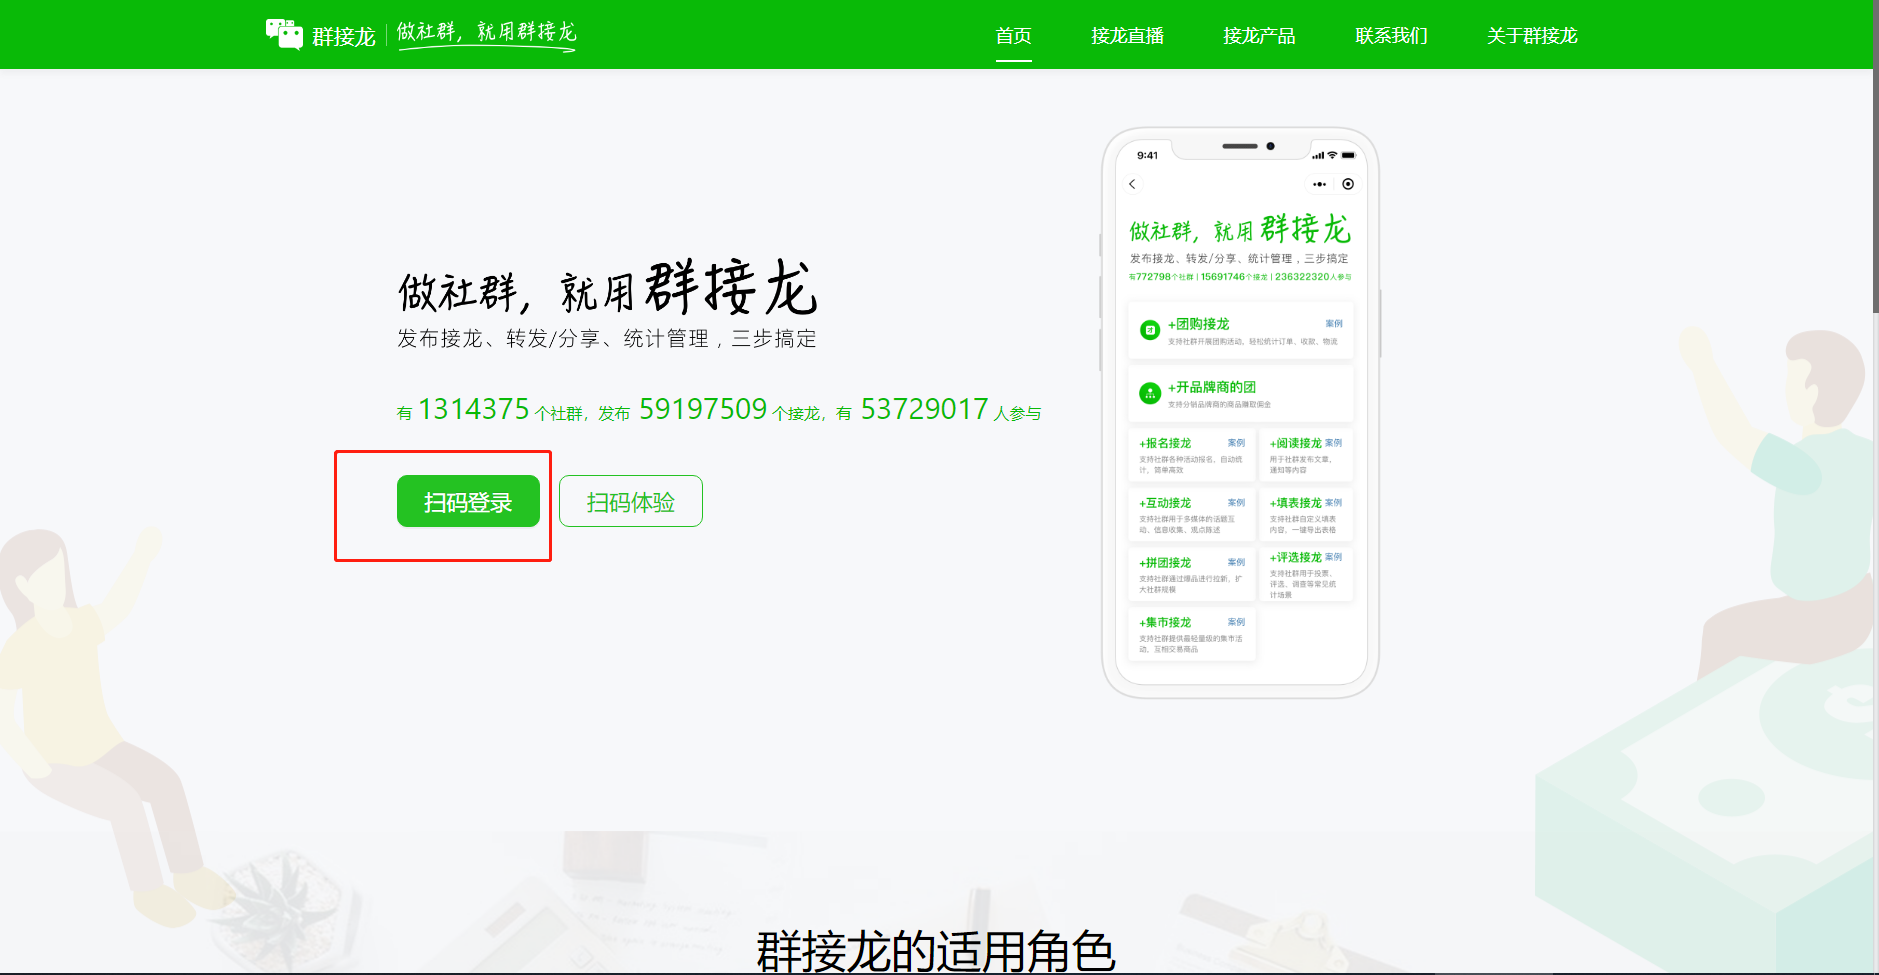This screenshot has height=975, width=1879.
Task: Click the +报名接龙 card
Action: tap(1192, 455)
